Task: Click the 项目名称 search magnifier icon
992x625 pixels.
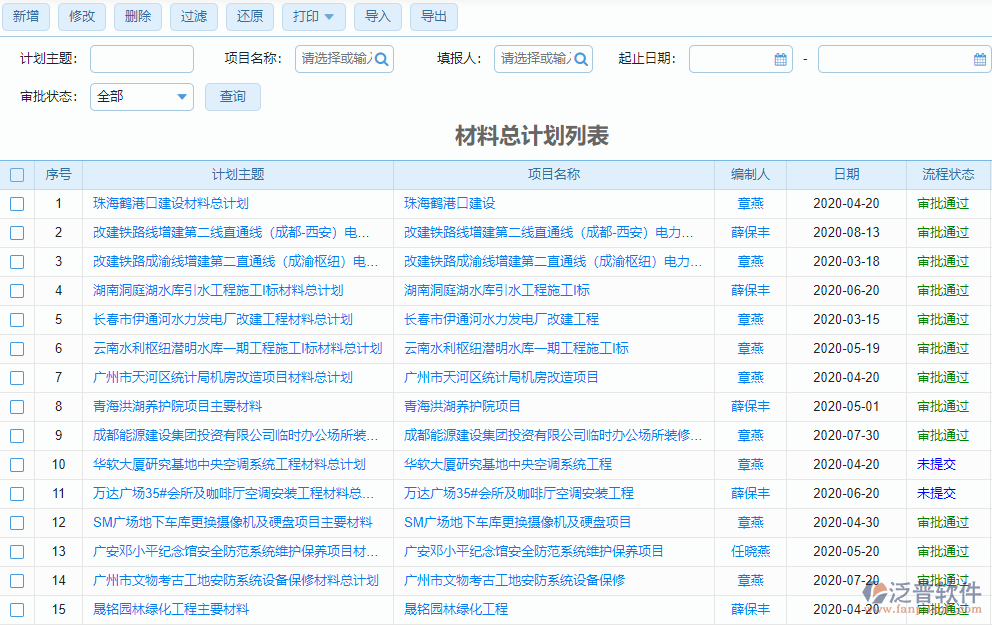Action: [x=380, y=59]
